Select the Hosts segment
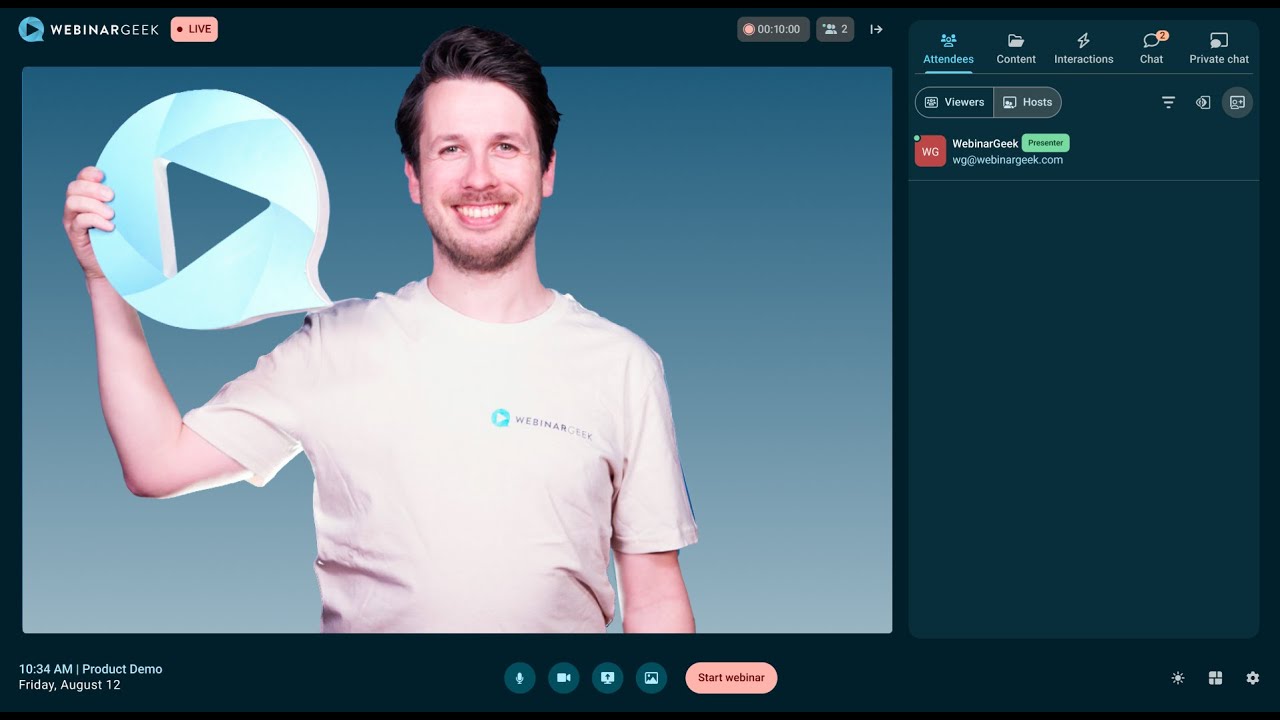Image resolution: width=1280 pixels, height=720 pixels. [1027, 102]
